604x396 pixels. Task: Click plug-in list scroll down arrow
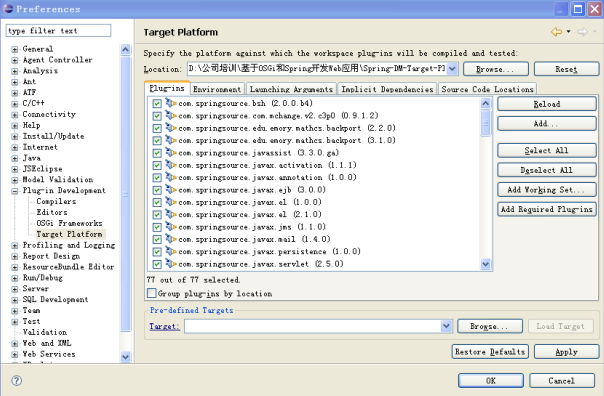pos(485,264)
